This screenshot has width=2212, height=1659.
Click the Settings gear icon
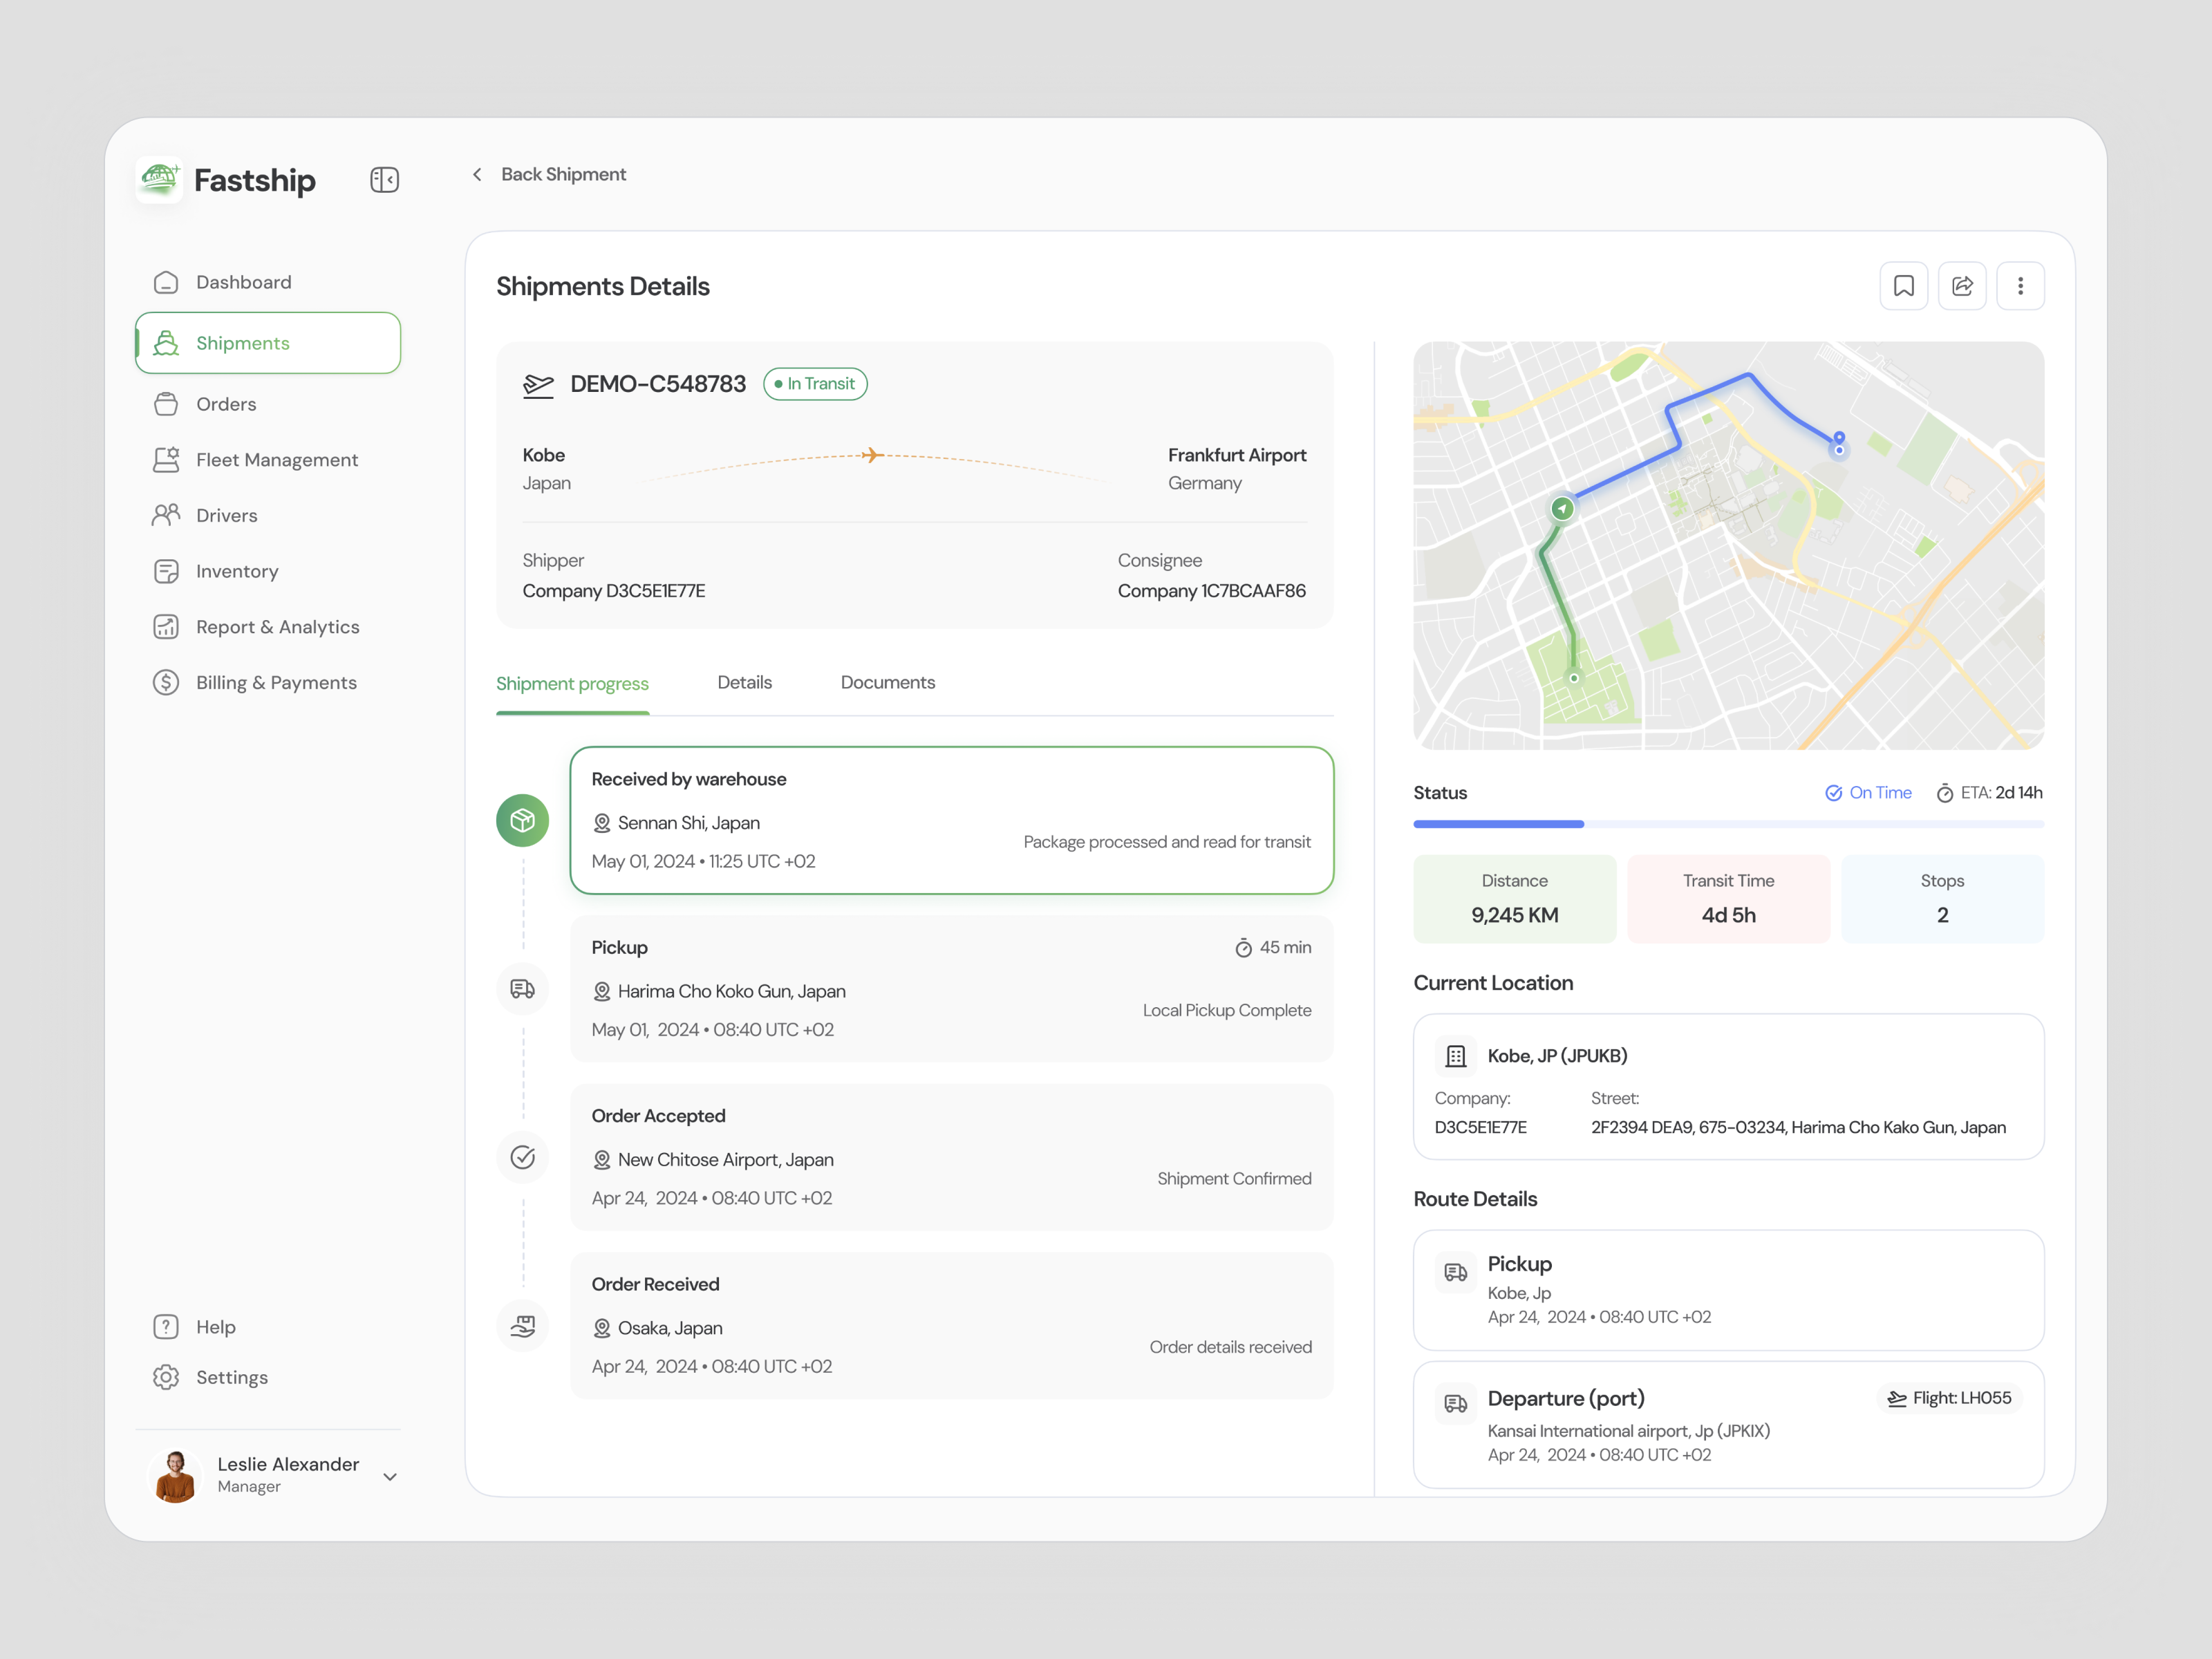[x=166, y=1377]
